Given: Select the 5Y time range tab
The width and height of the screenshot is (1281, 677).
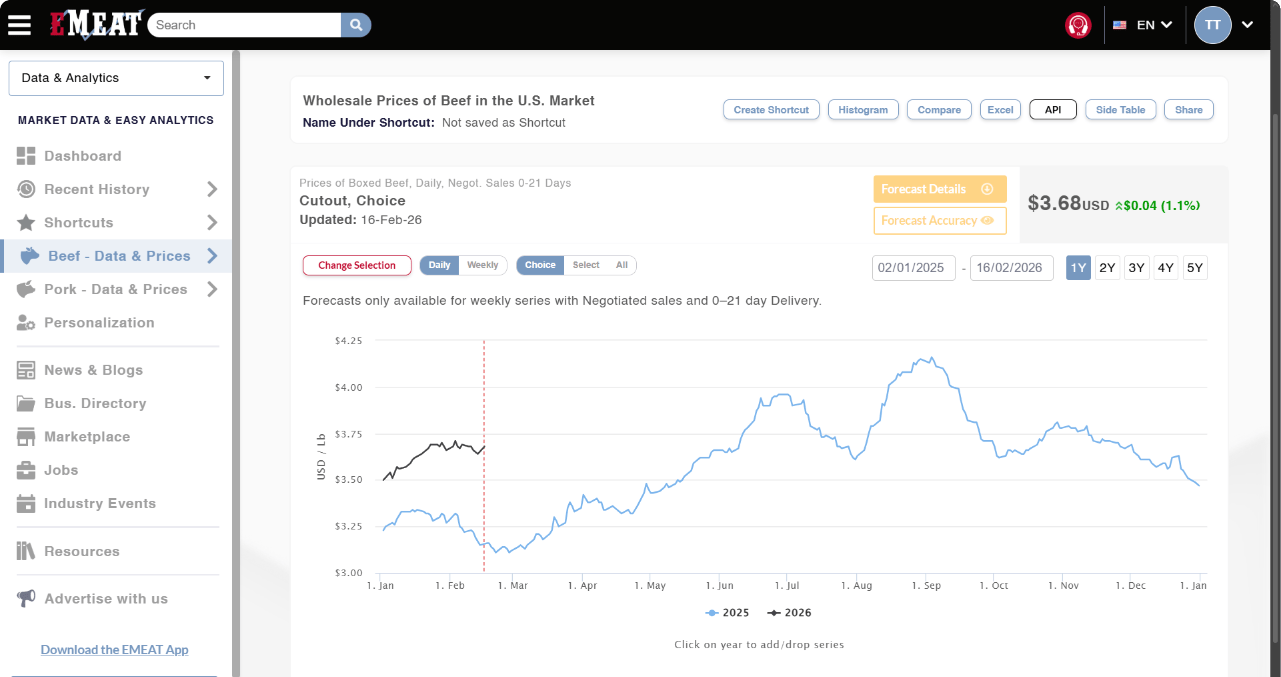Looking at the screenshot, I should [x=1195, y=267].
